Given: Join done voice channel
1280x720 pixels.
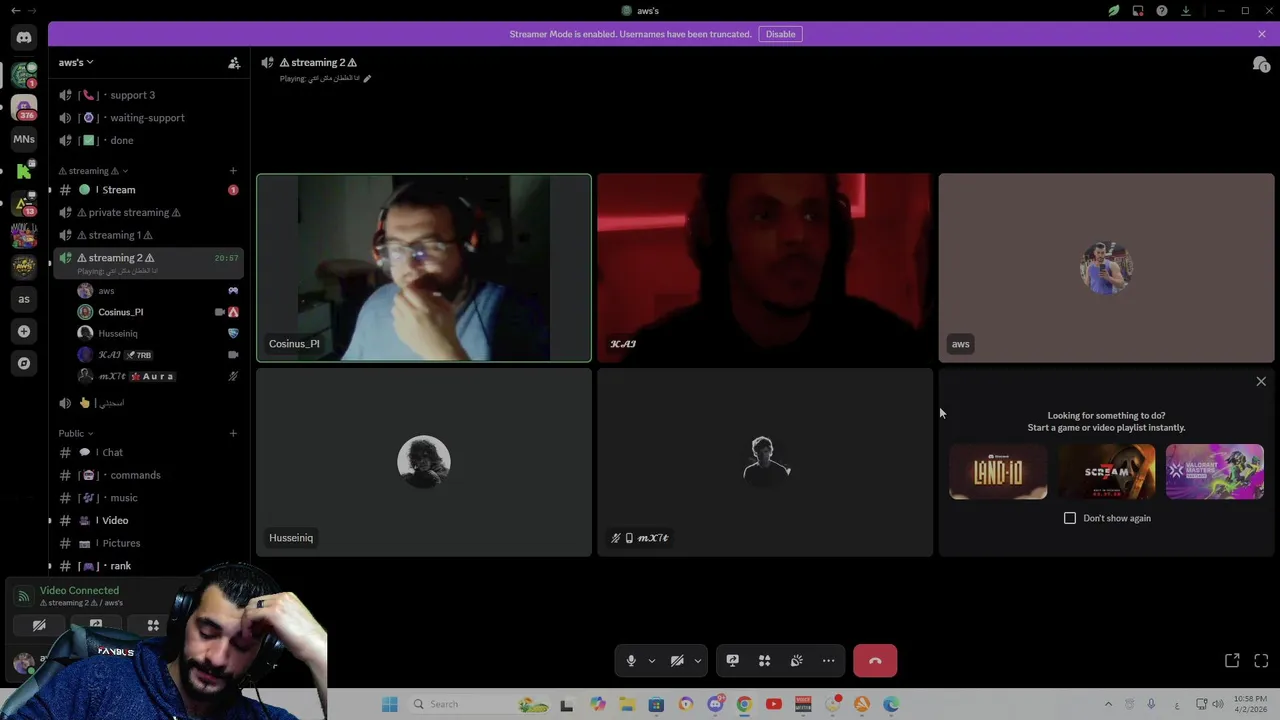Looking at the screenshot, I should [149, 140].
